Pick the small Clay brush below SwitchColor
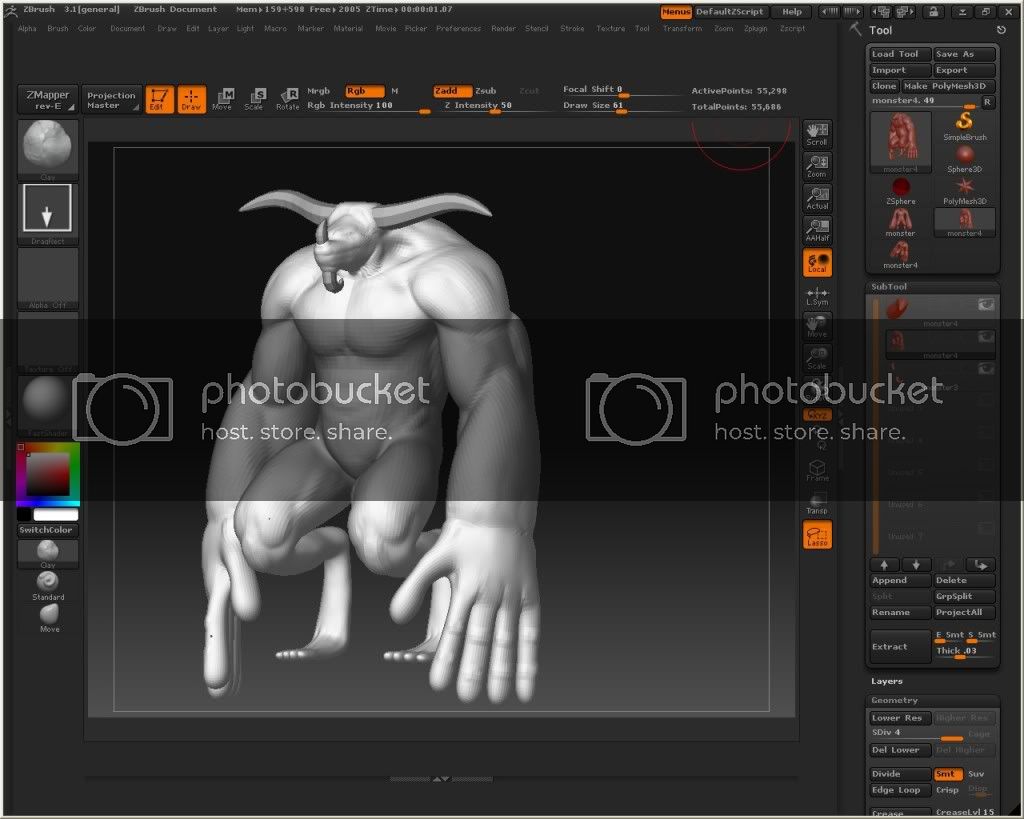 [48, 554]
